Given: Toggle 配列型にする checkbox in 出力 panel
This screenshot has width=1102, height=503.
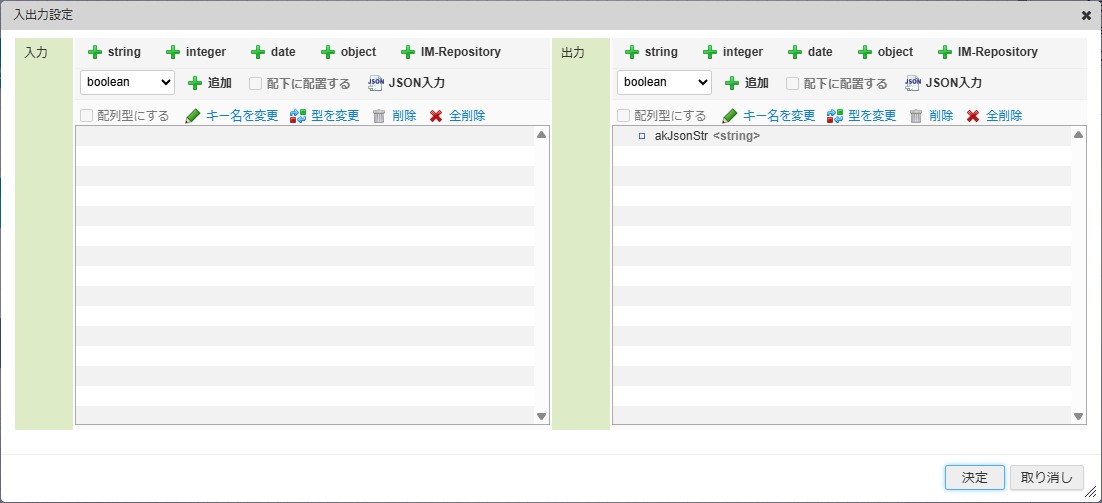Looking at the screenshot, I should 623,116.
